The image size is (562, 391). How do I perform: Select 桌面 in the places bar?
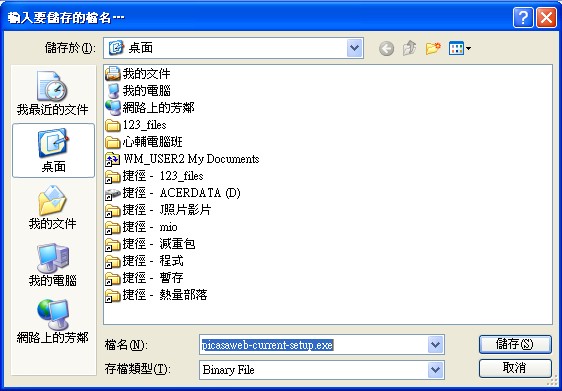coord(53,151)
